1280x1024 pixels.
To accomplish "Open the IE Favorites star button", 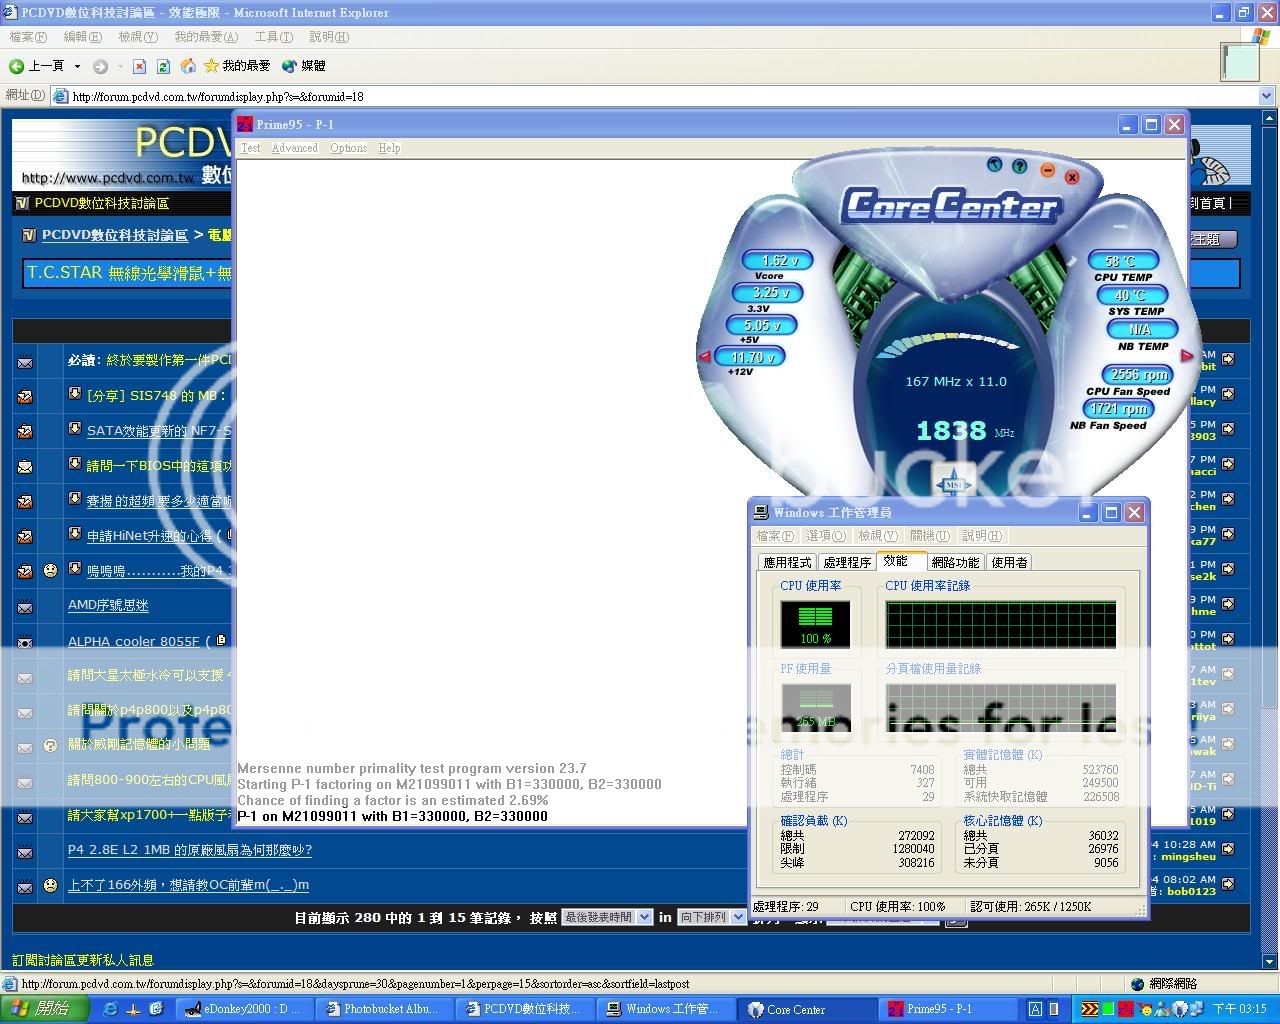I will coord(237,66).
